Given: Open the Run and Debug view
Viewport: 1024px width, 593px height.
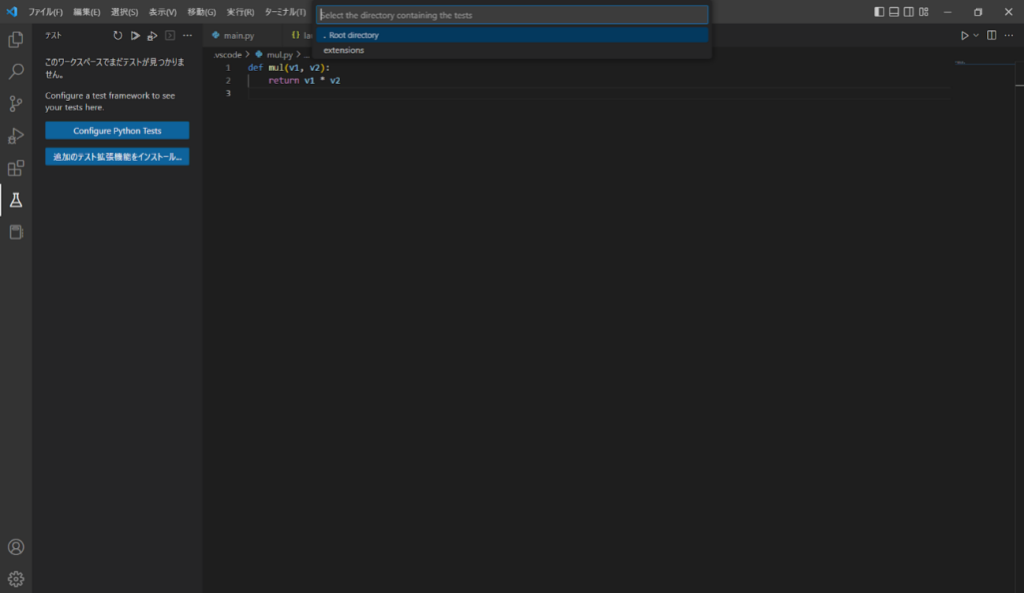Looking at the screenshot, I should coord(16,136).
